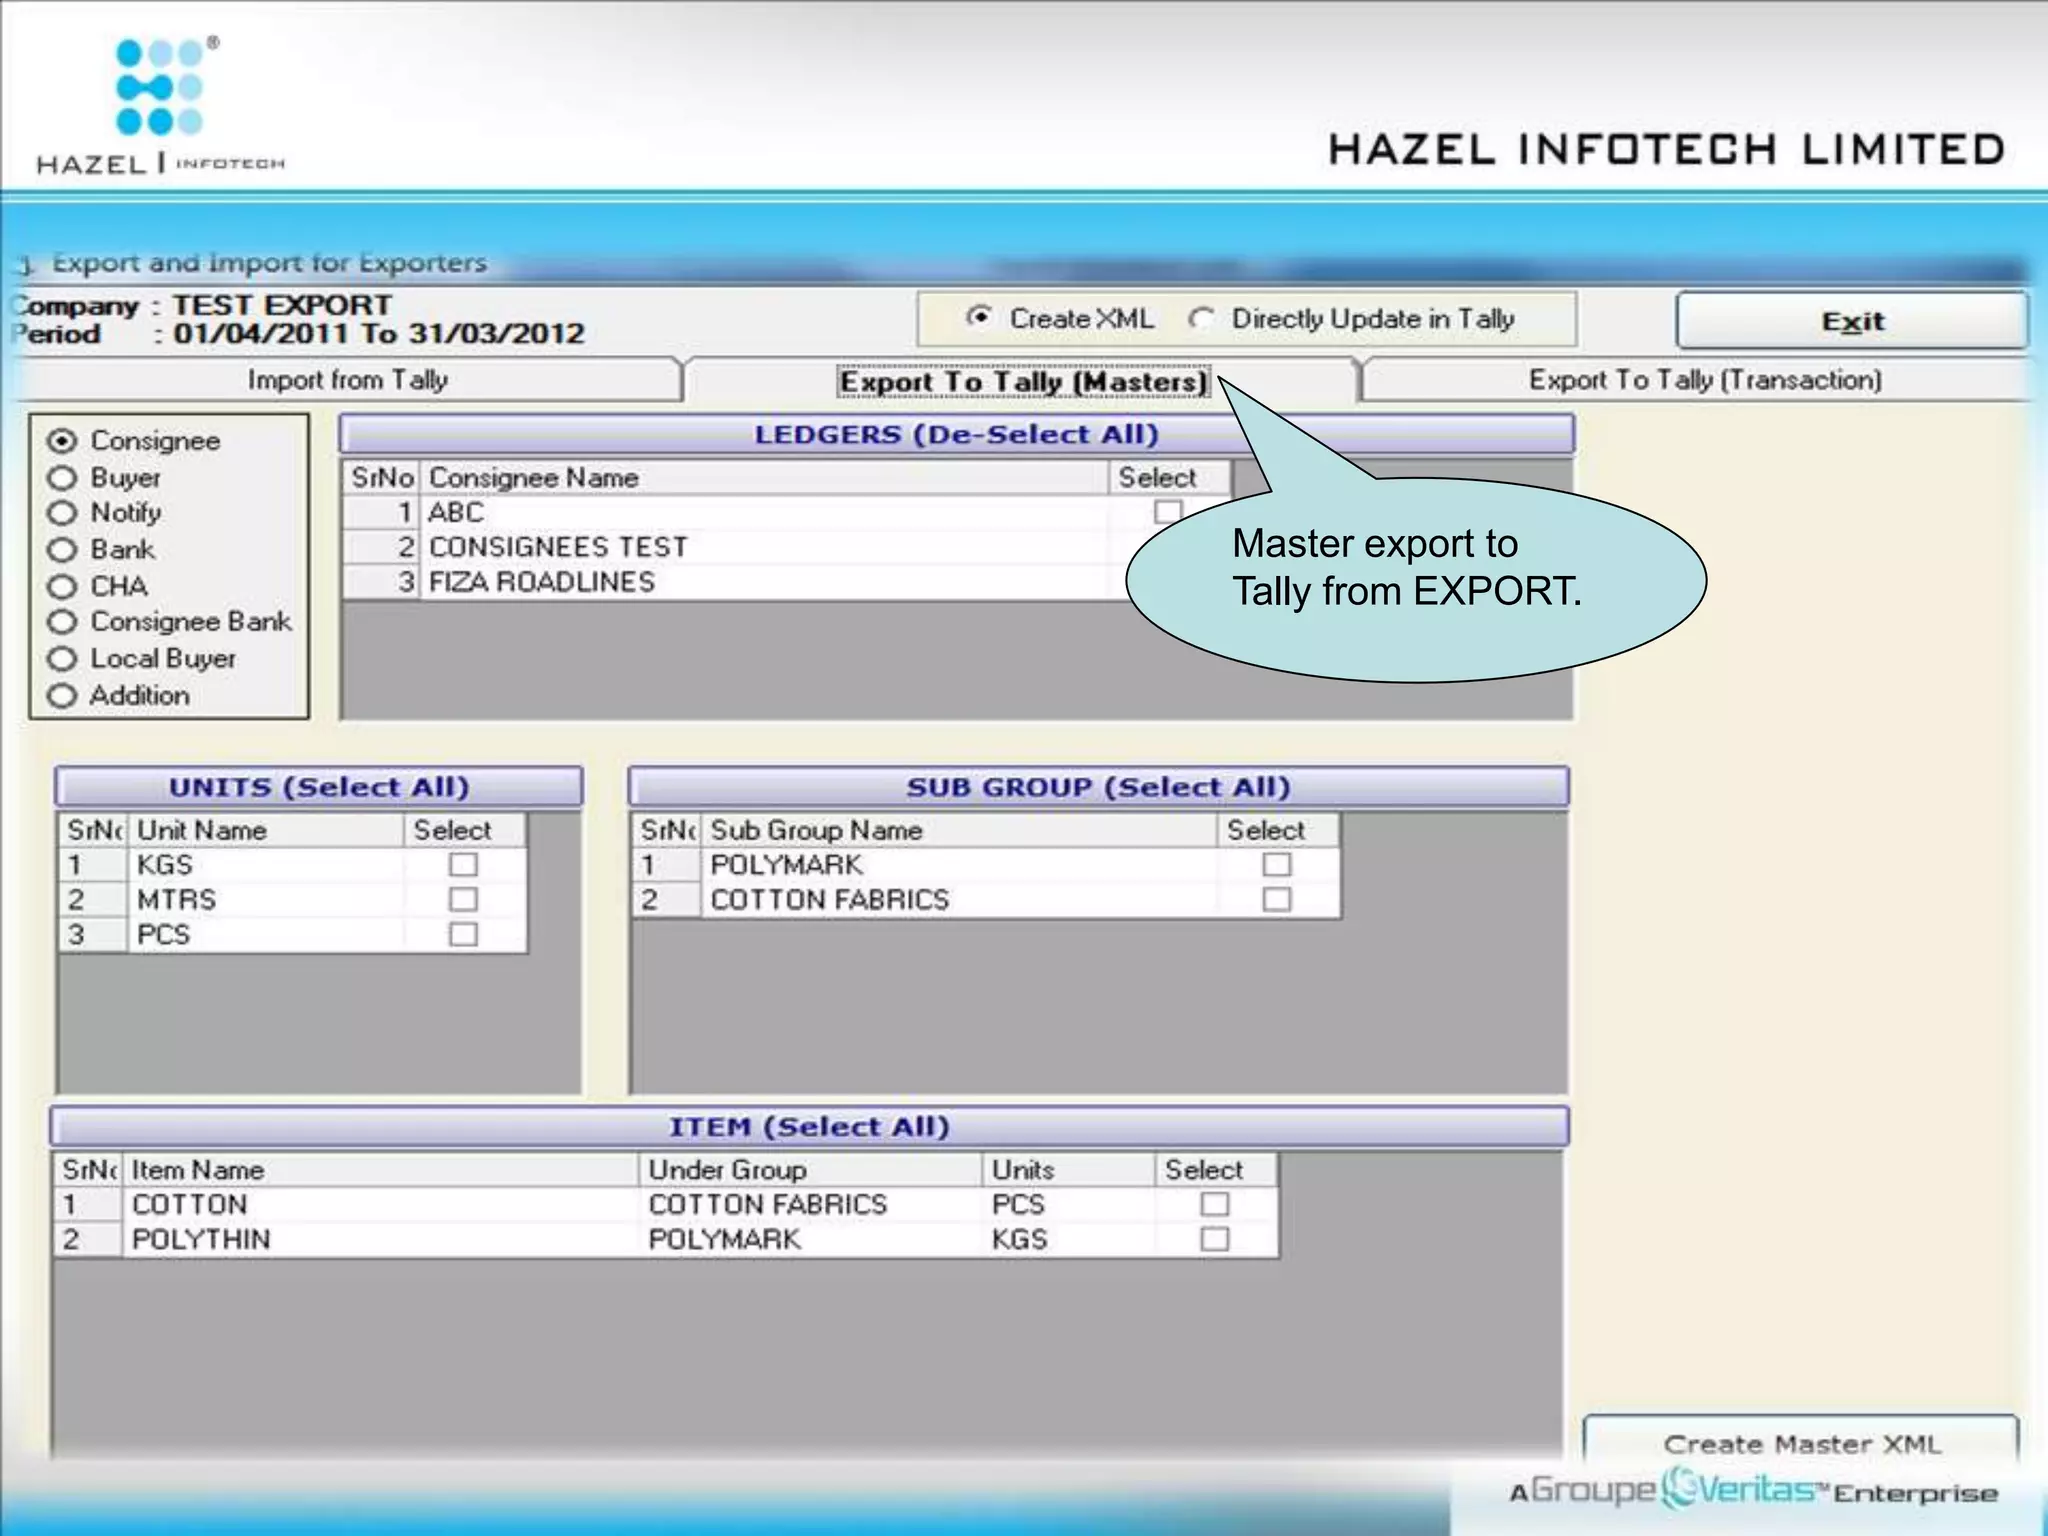The image size is (2048, 1536).
Task: Click SUB GROUP (Select All) header
Action: (x=1098, y=787)
